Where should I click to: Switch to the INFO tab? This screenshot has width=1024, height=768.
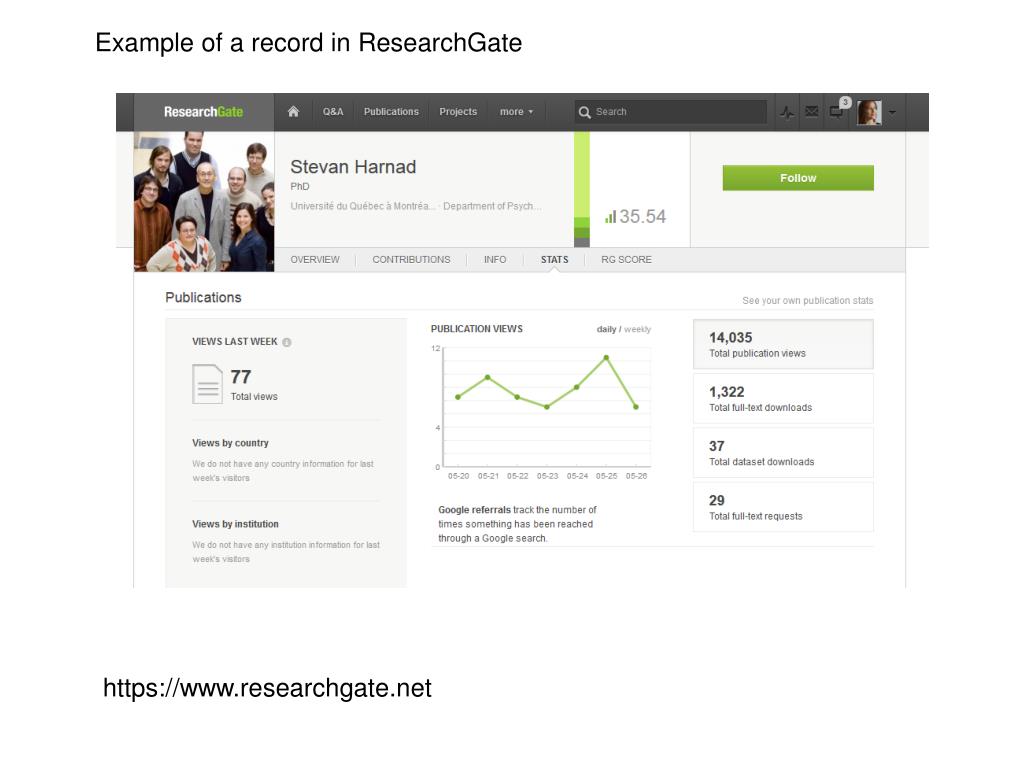pos(495,259)
